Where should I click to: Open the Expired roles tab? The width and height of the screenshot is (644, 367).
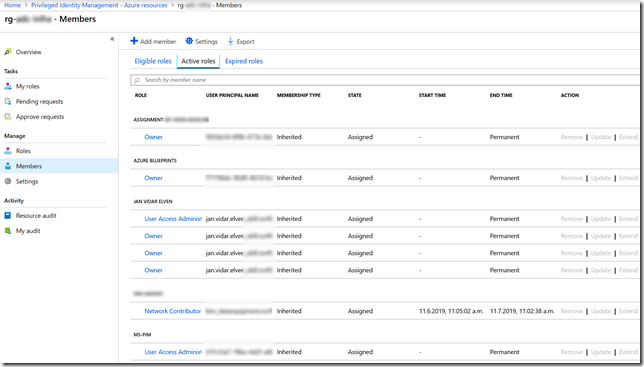tap(244, 61)
